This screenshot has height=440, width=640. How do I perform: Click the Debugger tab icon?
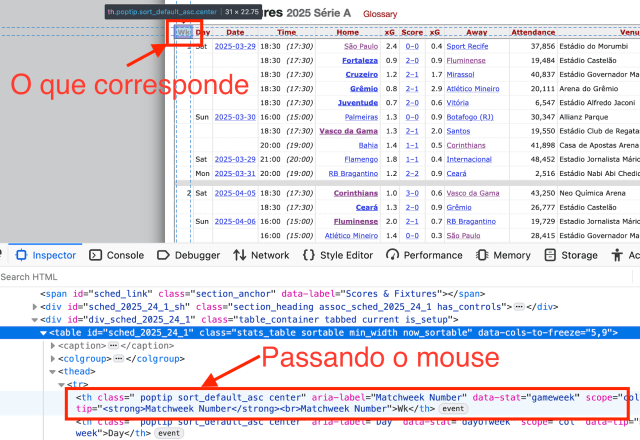click(x=163, y=255)
